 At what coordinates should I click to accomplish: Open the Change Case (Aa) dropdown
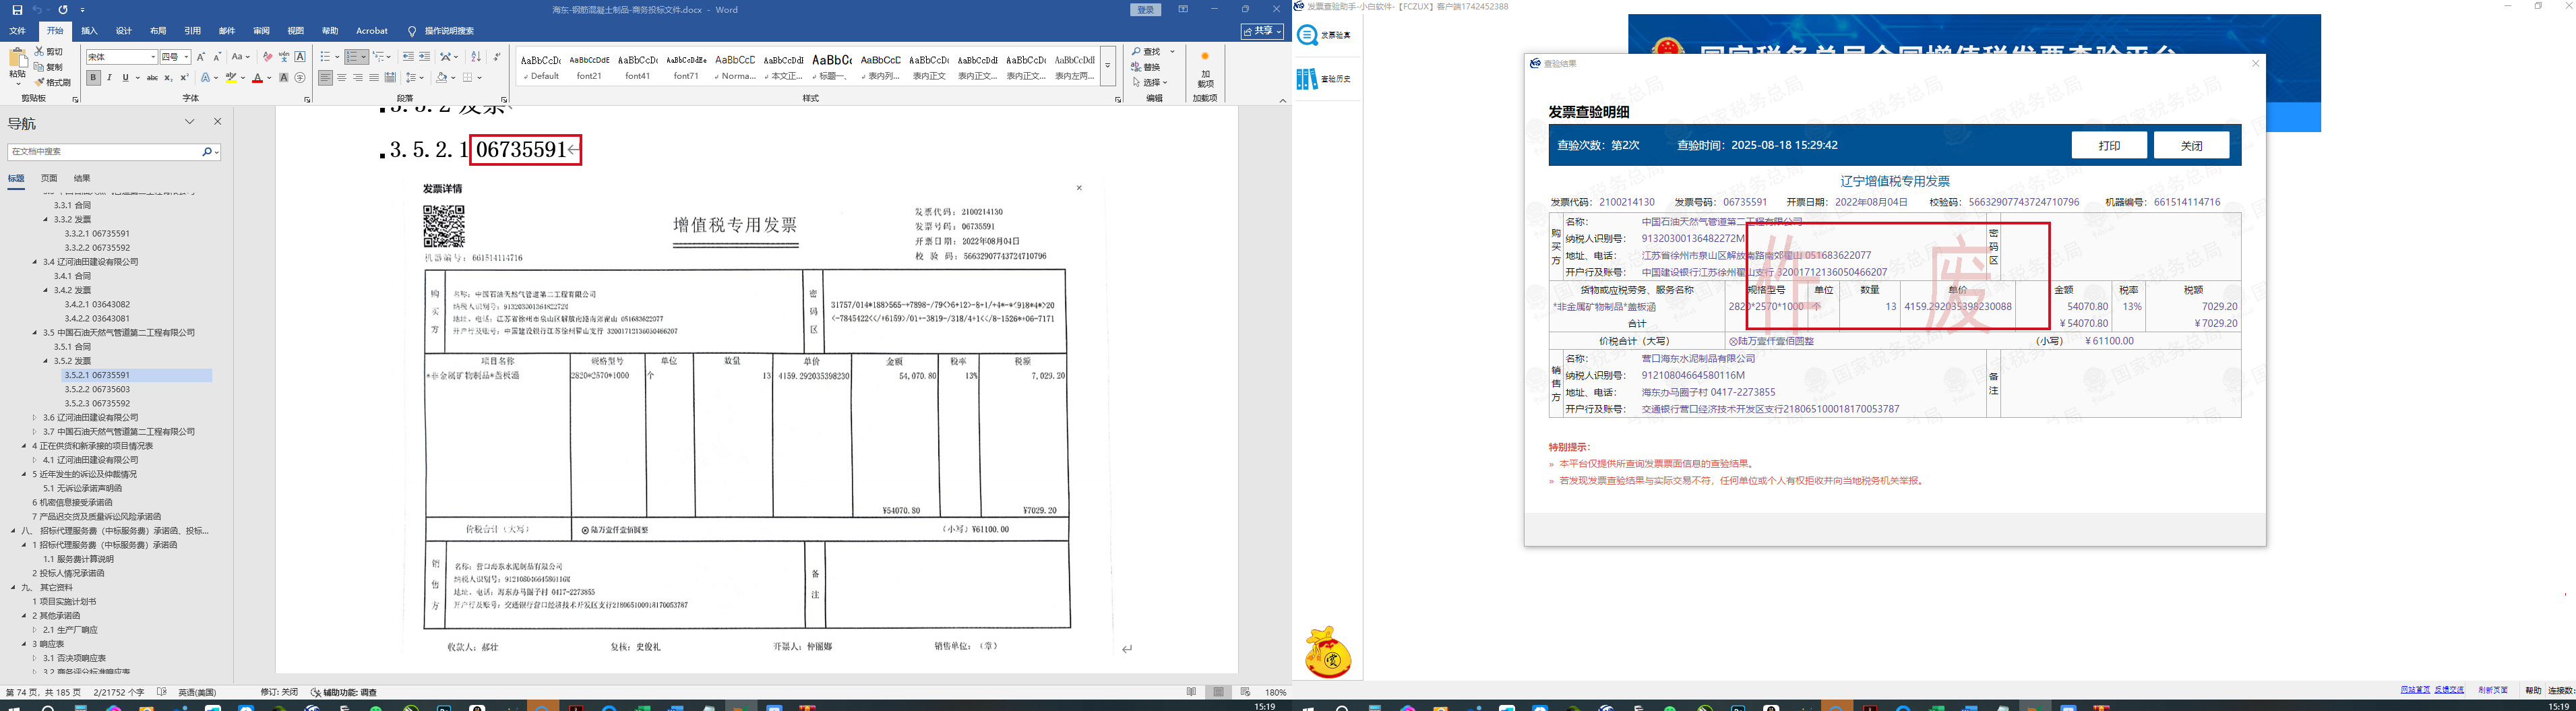pyautogui.click(x=241, y=57)
